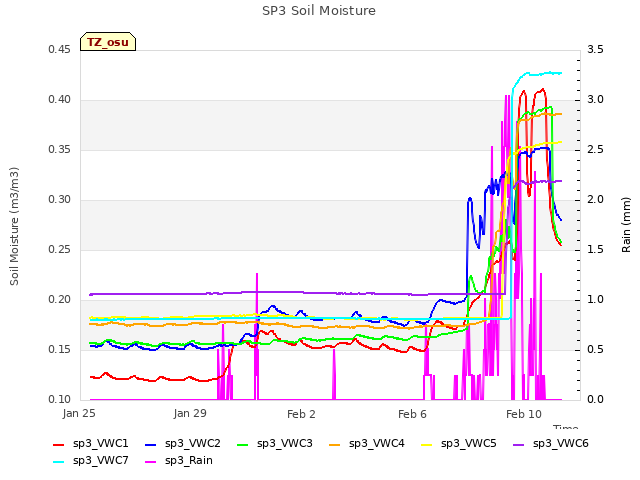This screenshot has width=640, height=480.
Task: Click the 3.5 right axis value
Action: tap(596, 49)
